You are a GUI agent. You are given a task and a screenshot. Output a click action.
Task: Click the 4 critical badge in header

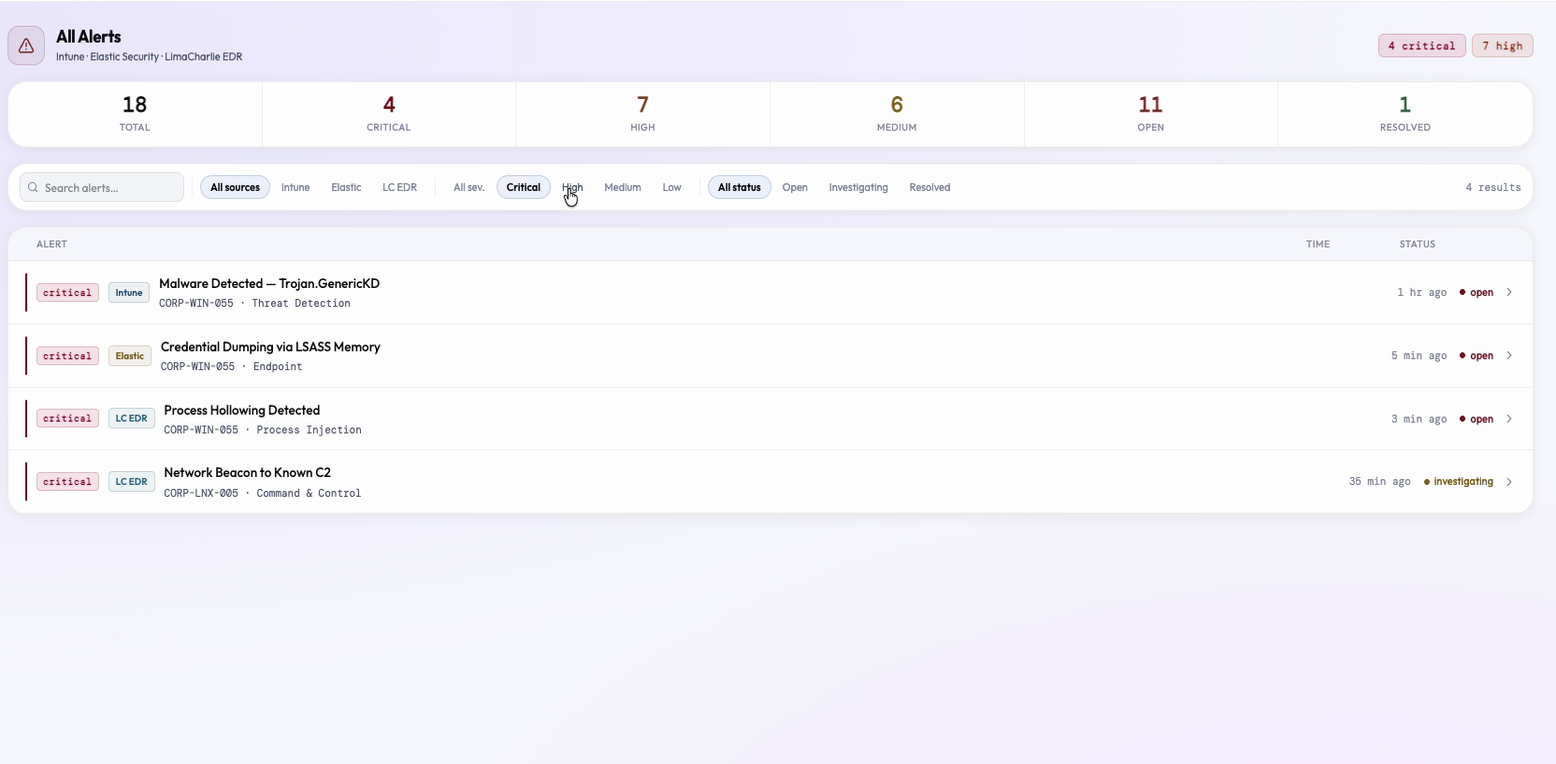tap(1421, 46)
